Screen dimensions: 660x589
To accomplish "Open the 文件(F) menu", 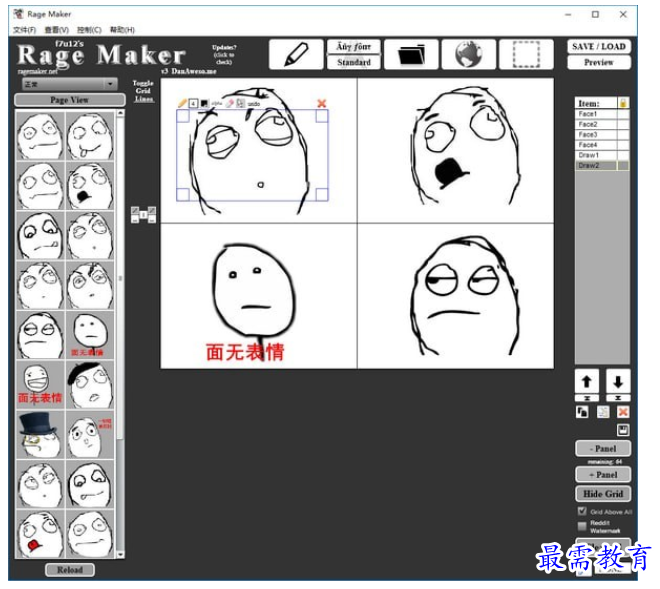I will click(24, 30).
